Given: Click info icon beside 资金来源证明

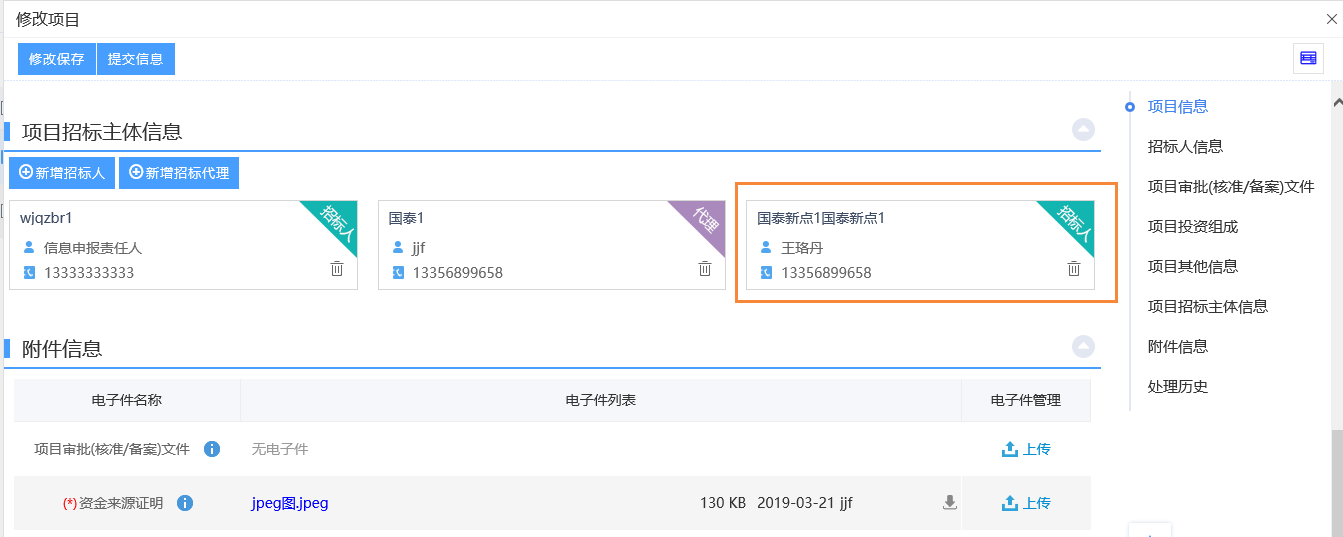Looking at the screenshot, I should pos(185,503).
